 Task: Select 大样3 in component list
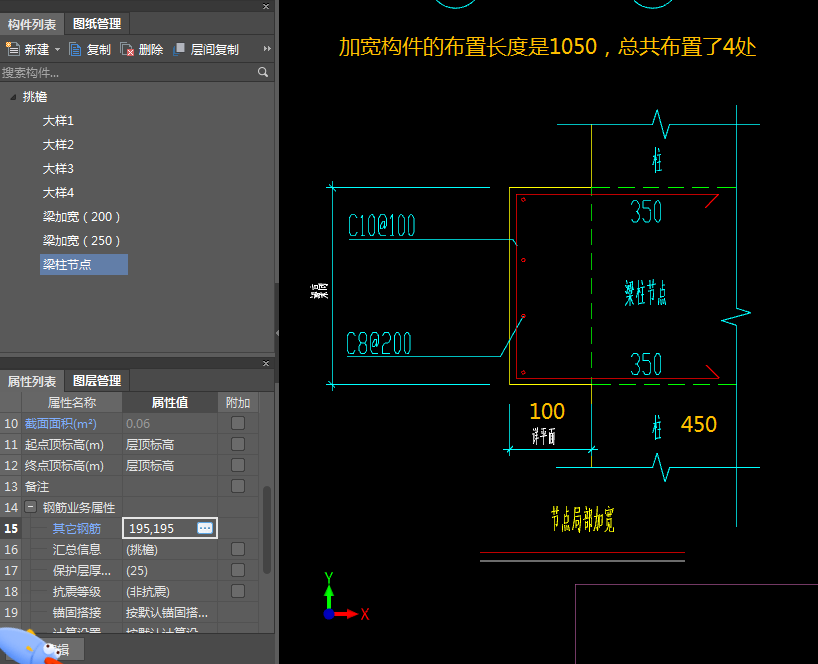point(58,169)
